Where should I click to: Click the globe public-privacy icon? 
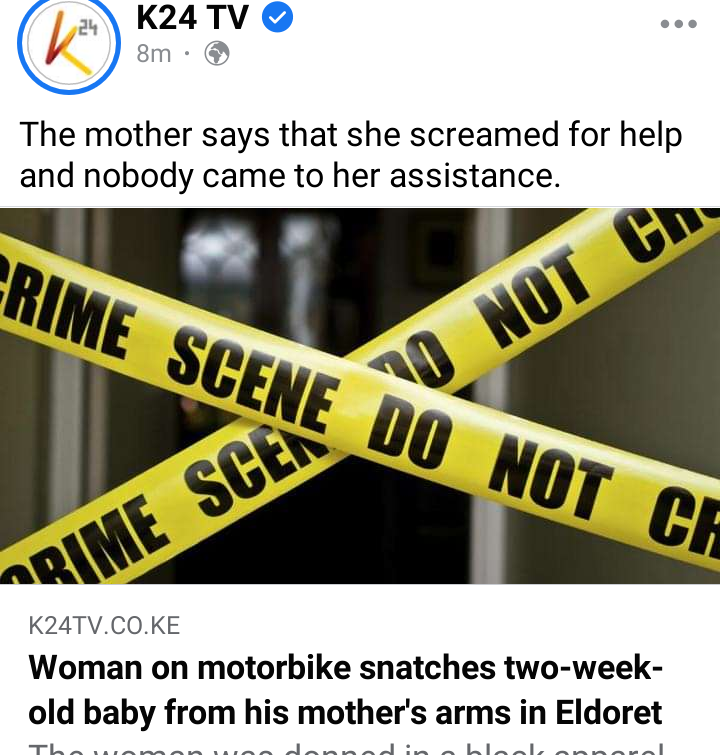(217, 53)
